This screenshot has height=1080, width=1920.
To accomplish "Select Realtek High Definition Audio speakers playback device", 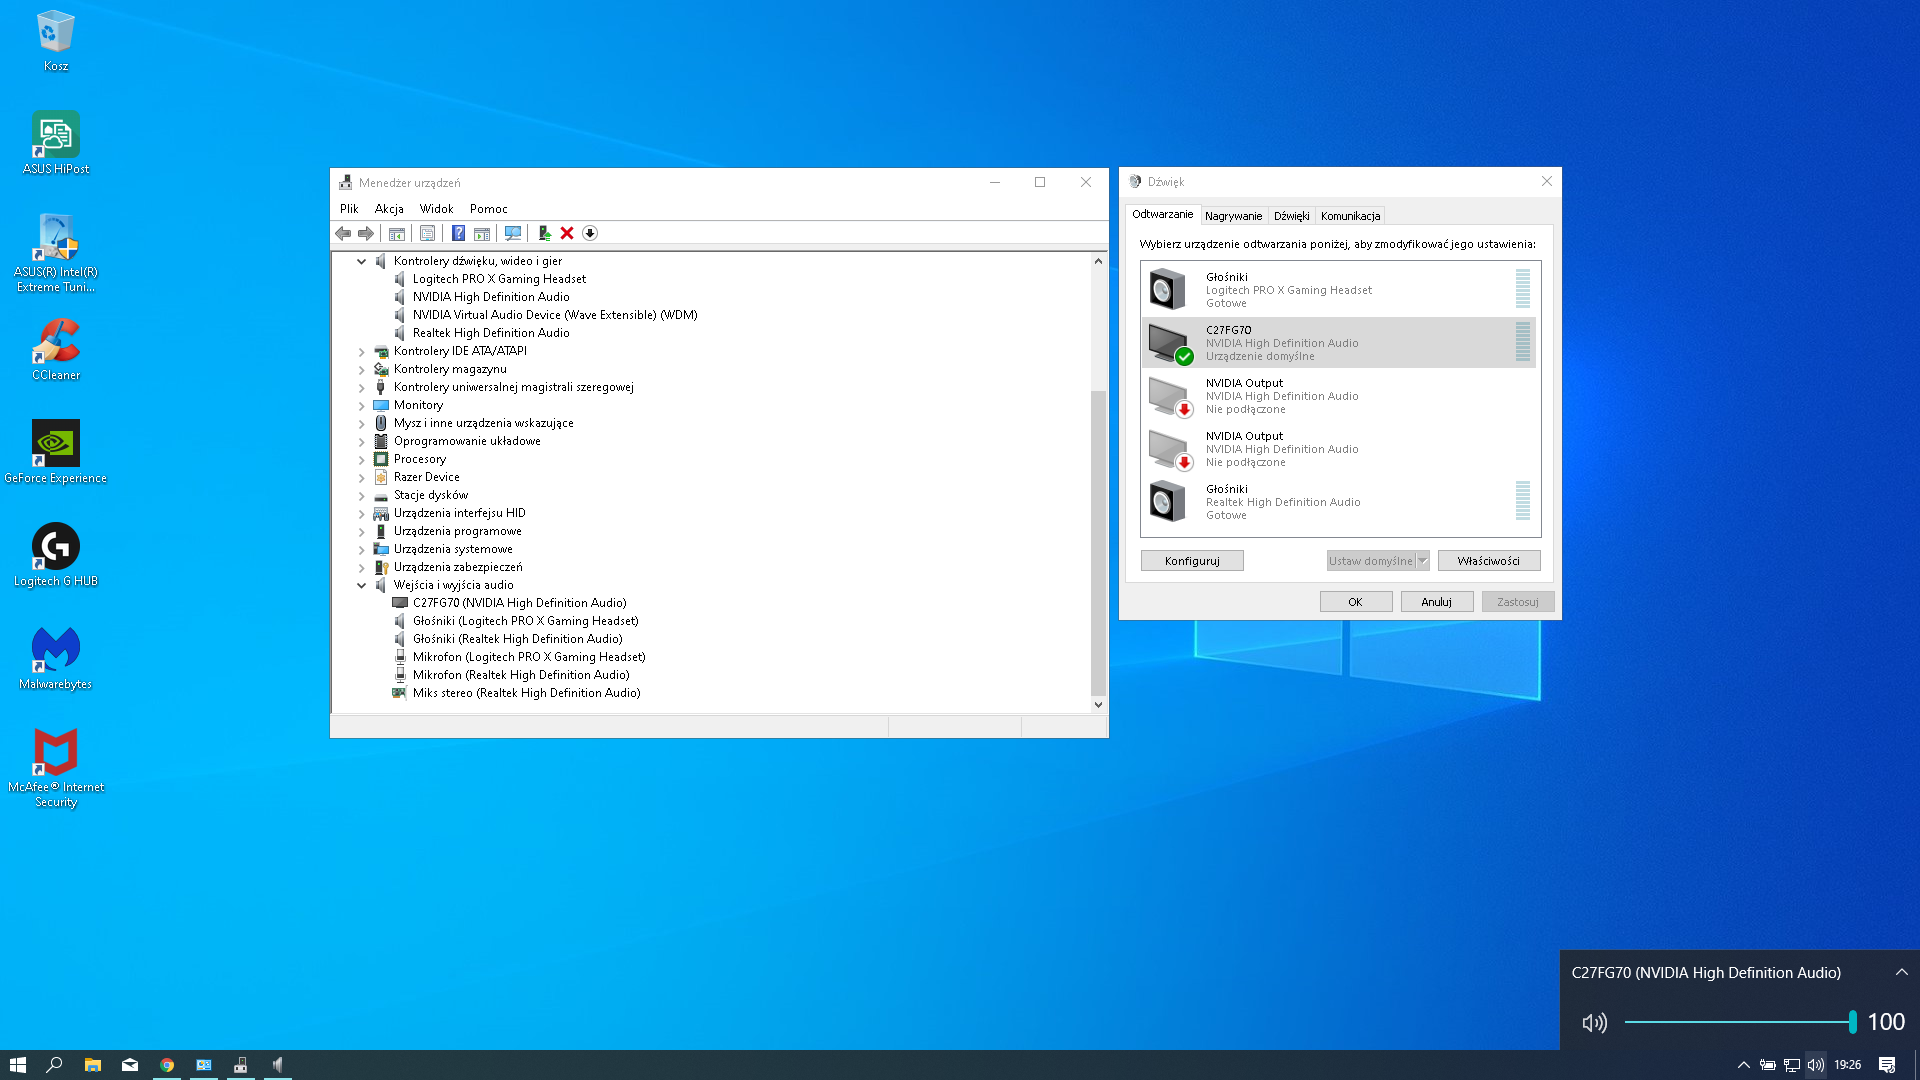I will click(x=1340, y=502).
